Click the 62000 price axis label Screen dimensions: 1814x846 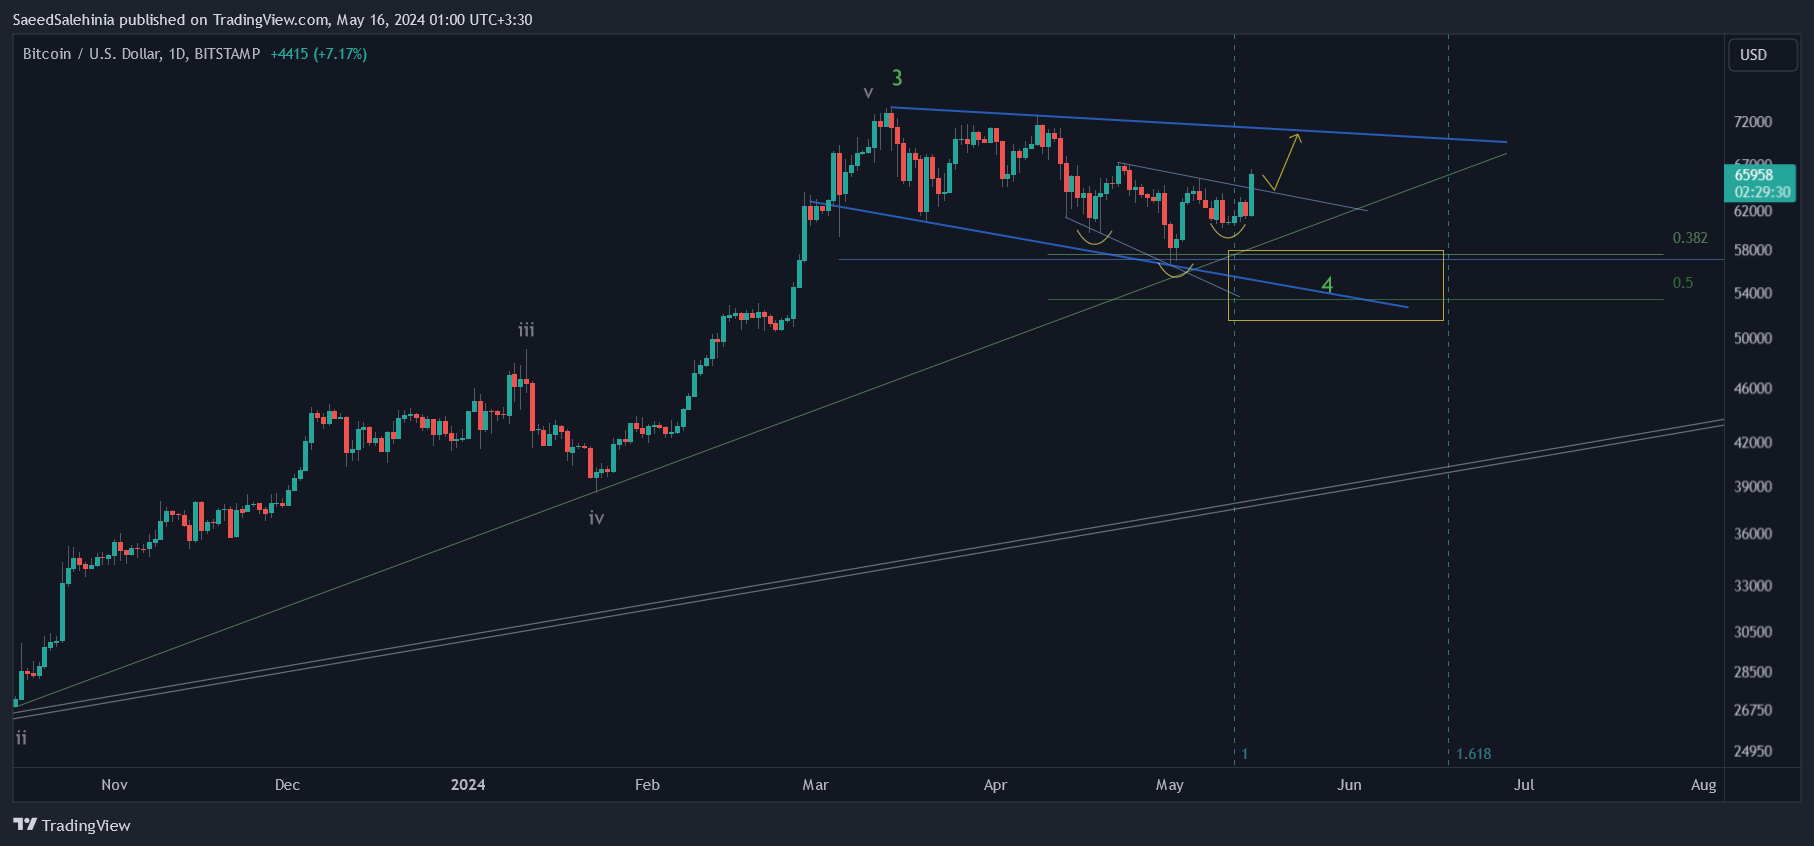tap(1753, 211)
